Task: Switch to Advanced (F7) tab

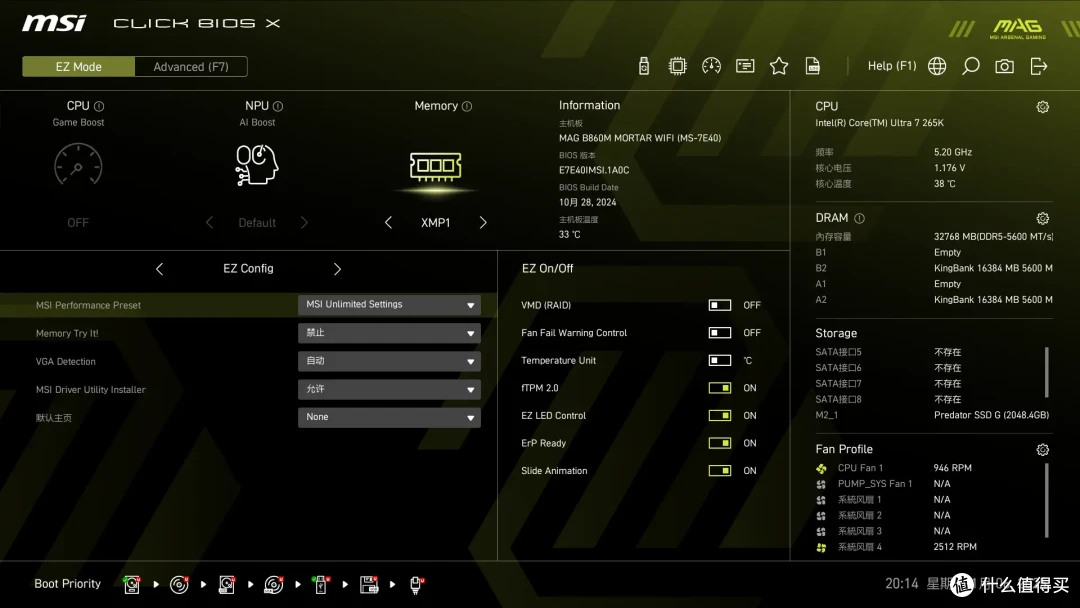Action: pyautogui.click(x=191, y=67)
